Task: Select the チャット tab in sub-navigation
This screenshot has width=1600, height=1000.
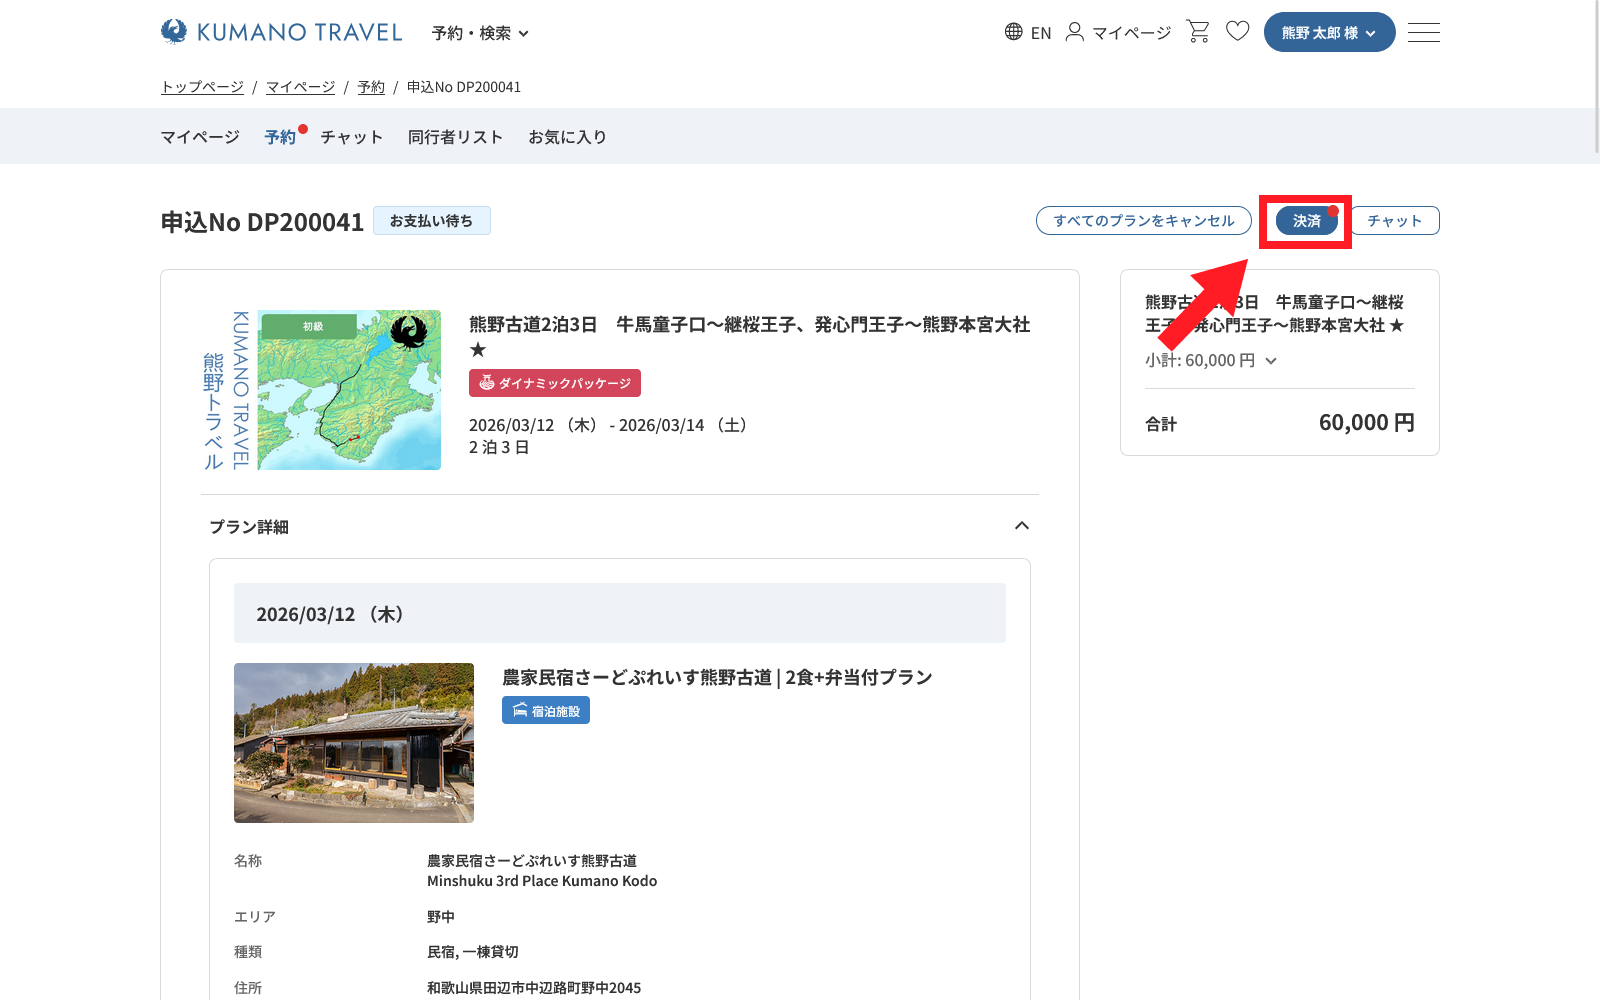Action: (x=351, y=137)
